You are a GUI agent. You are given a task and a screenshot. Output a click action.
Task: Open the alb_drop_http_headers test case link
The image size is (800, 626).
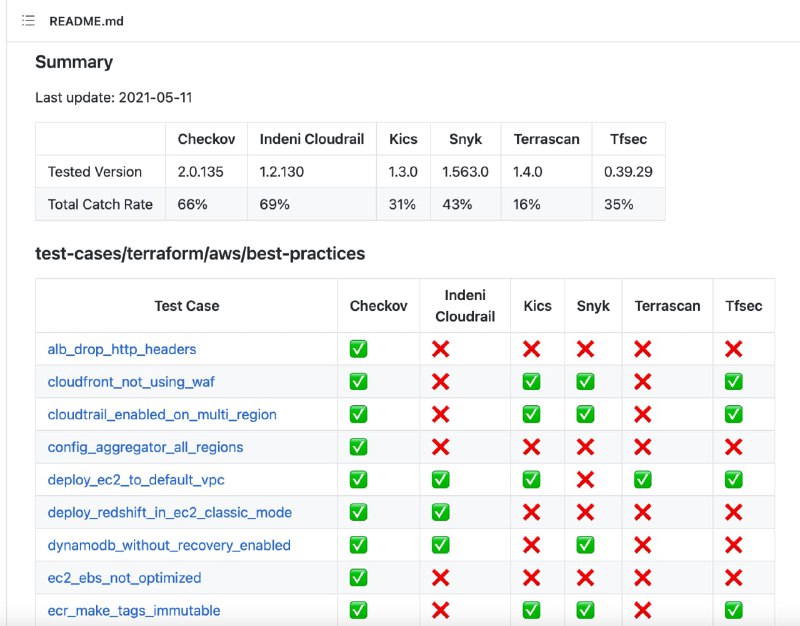pos(122,349)
